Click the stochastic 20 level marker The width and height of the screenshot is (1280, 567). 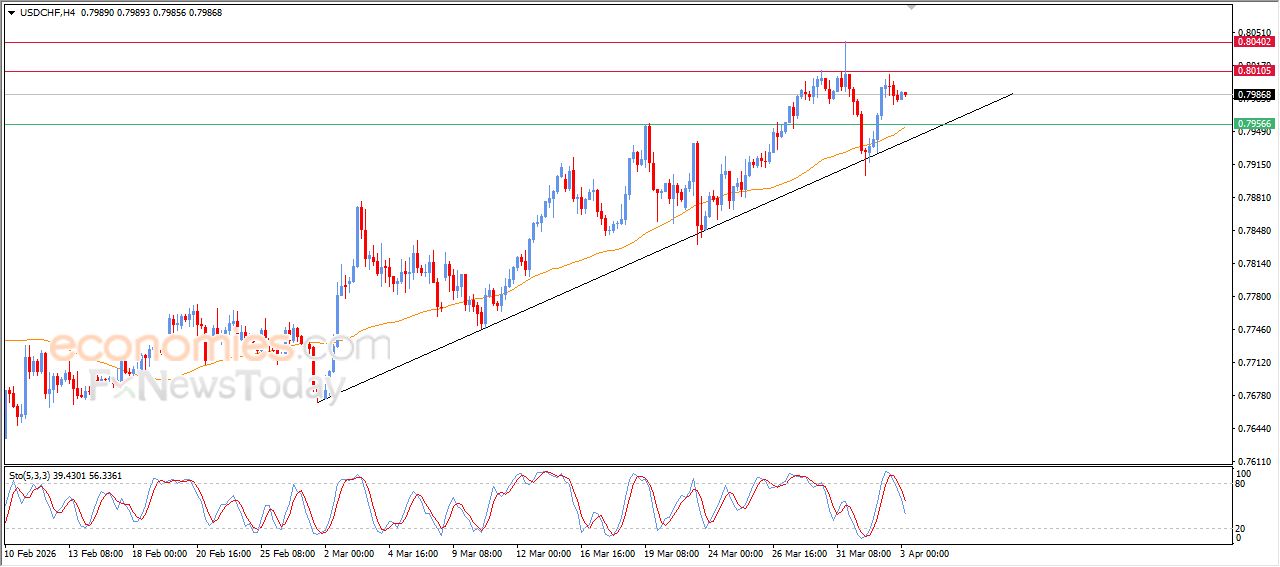click(x=1243, y=527)
